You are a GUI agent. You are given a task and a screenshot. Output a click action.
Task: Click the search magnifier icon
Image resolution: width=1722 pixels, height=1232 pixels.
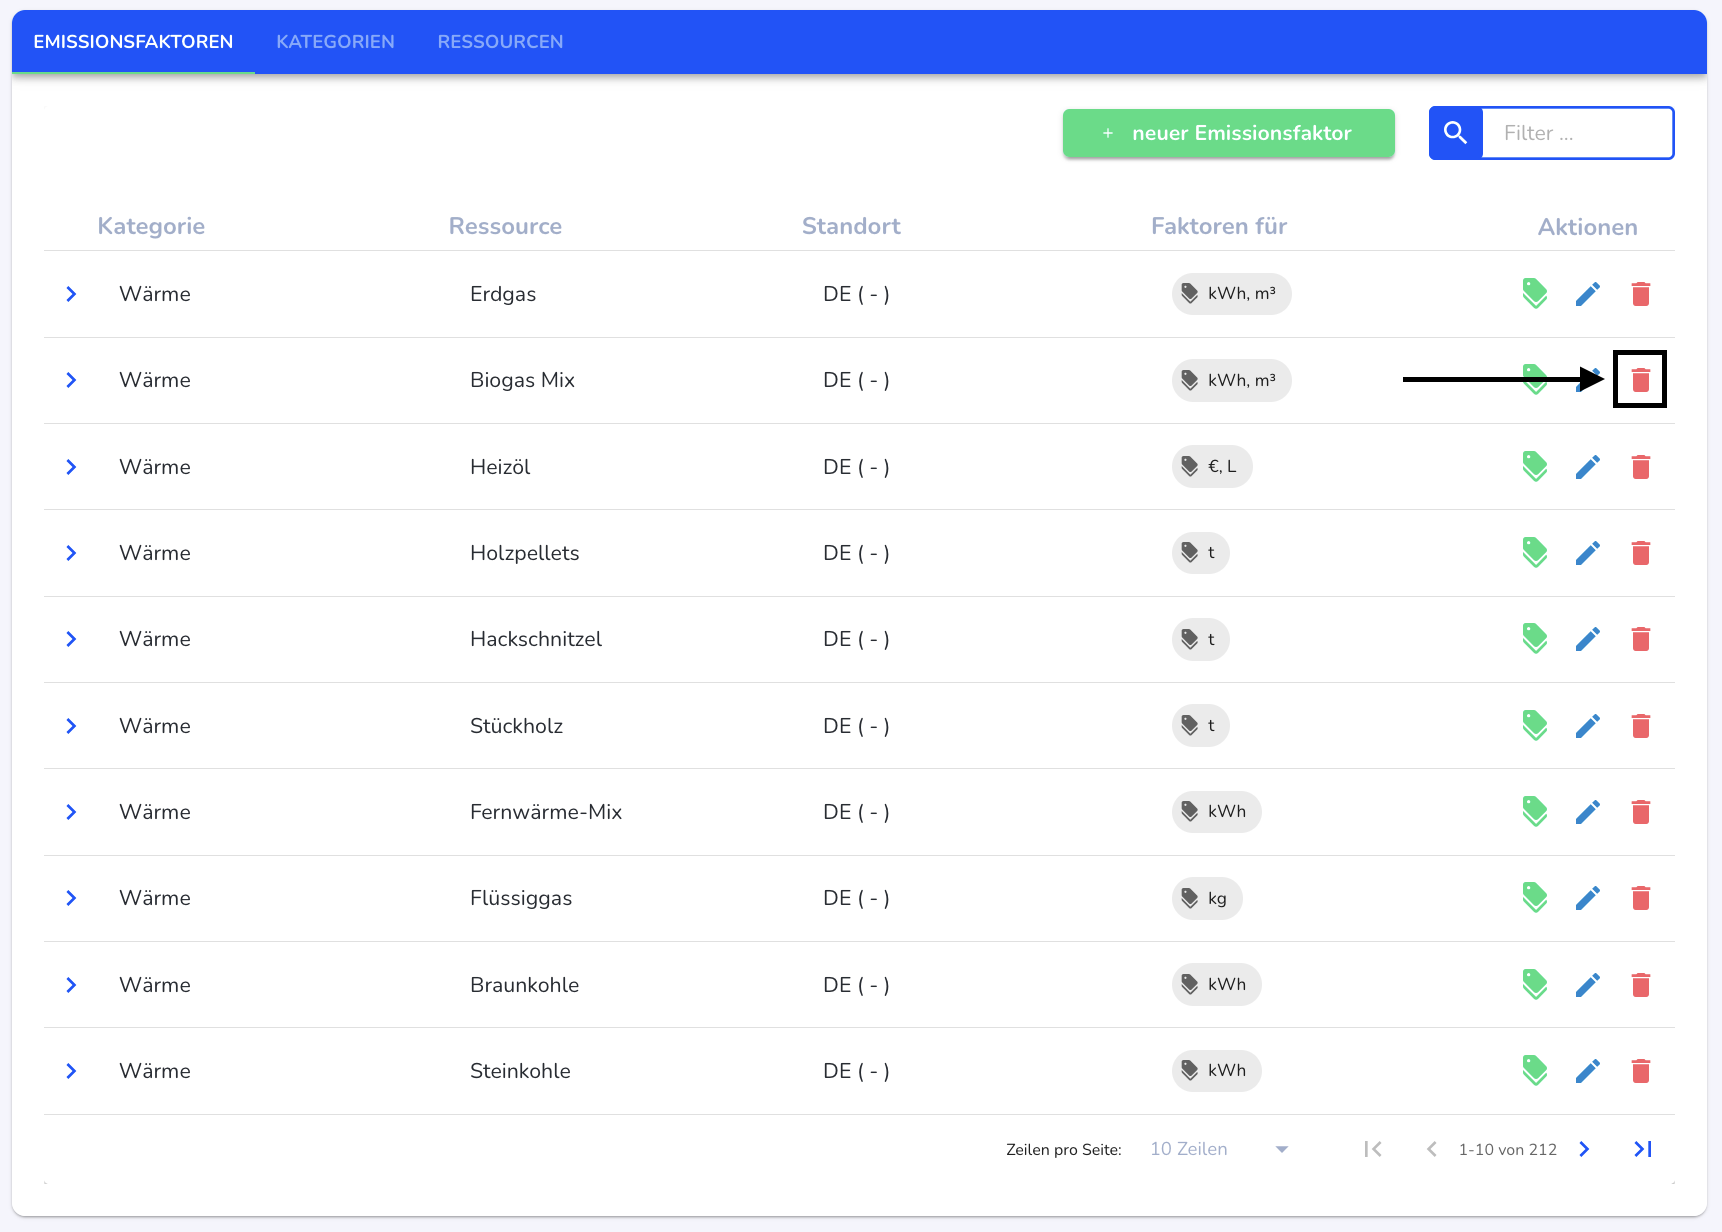[1455, 133]
